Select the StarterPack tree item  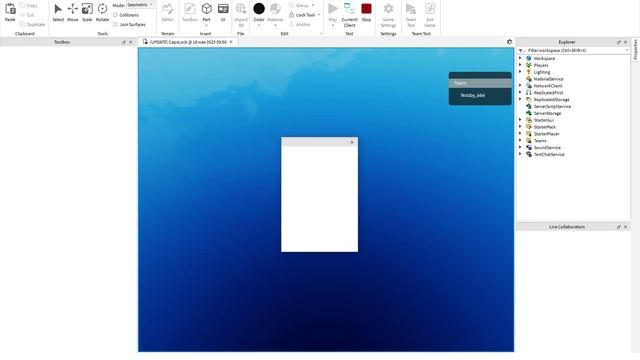[x=544, y=127]
